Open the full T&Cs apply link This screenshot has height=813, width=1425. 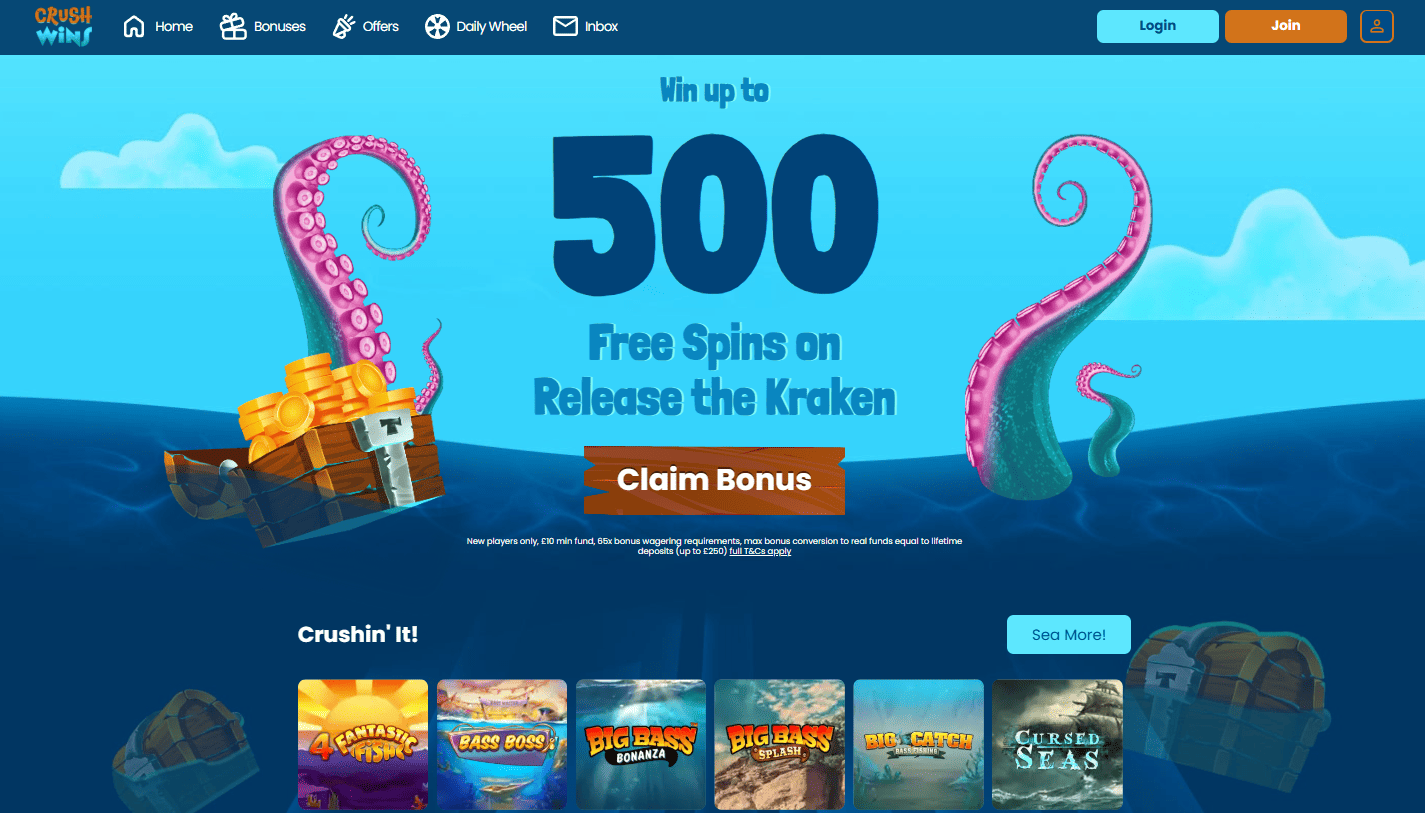[x=760, y=551]
